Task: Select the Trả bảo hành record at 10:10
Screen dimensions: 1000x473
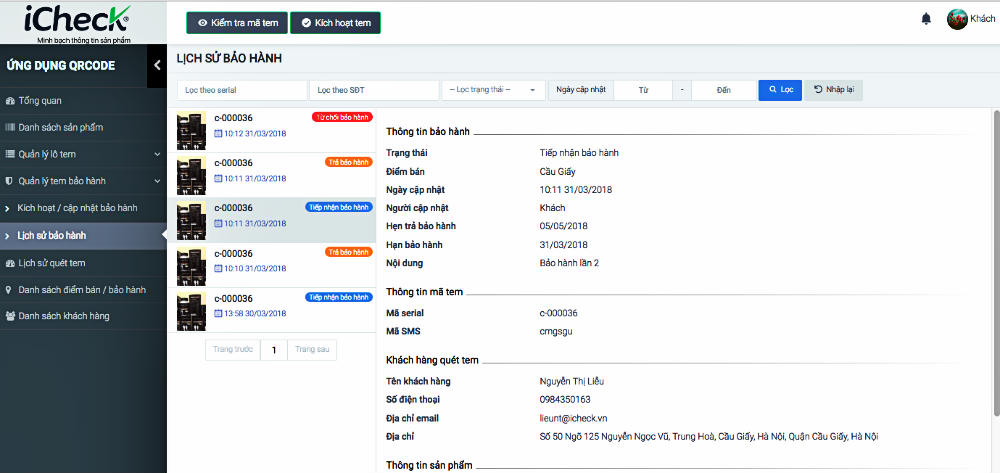Action: tap(272, 266)
